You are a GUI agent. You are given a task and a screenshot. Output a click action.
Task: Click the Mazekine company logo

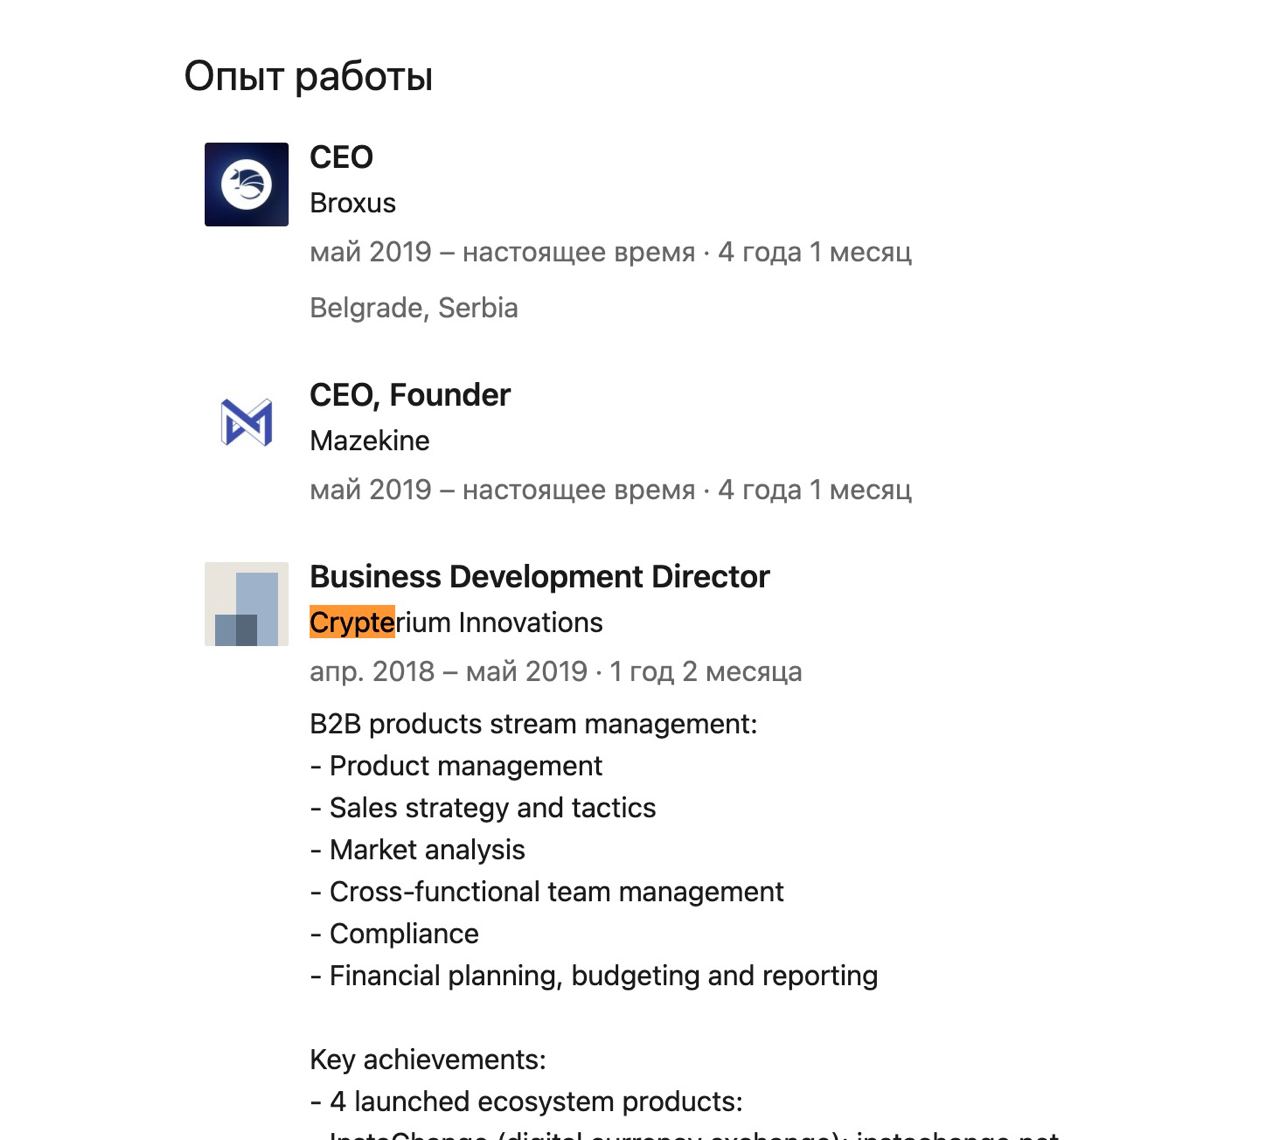click(246, 422)
